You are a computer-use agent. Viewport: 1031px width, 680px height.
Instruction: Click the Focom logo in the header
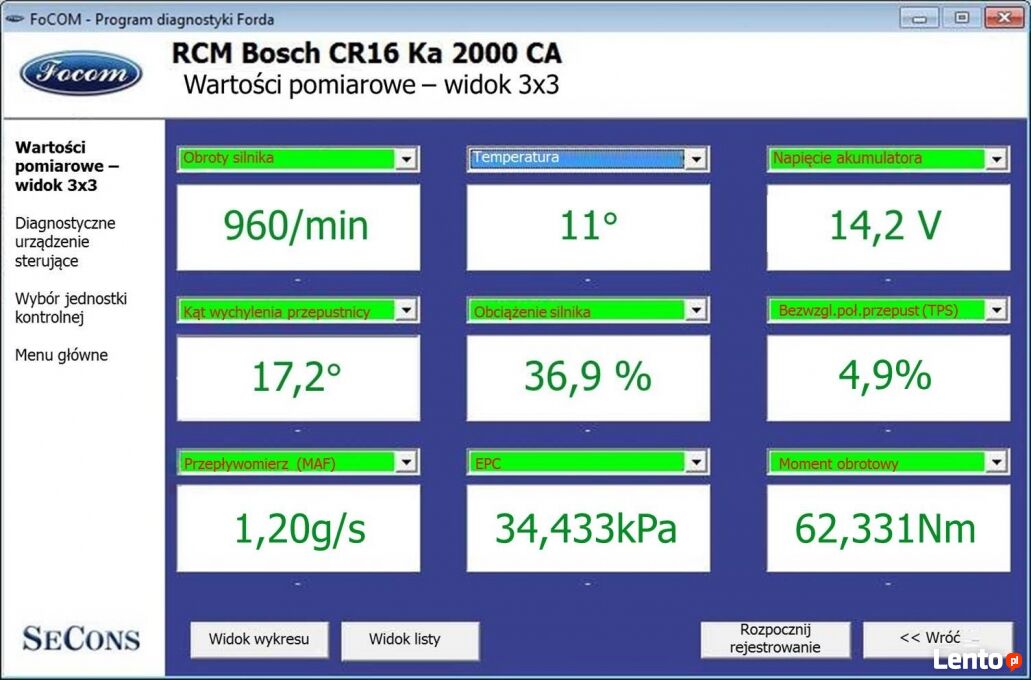(81, 72)
